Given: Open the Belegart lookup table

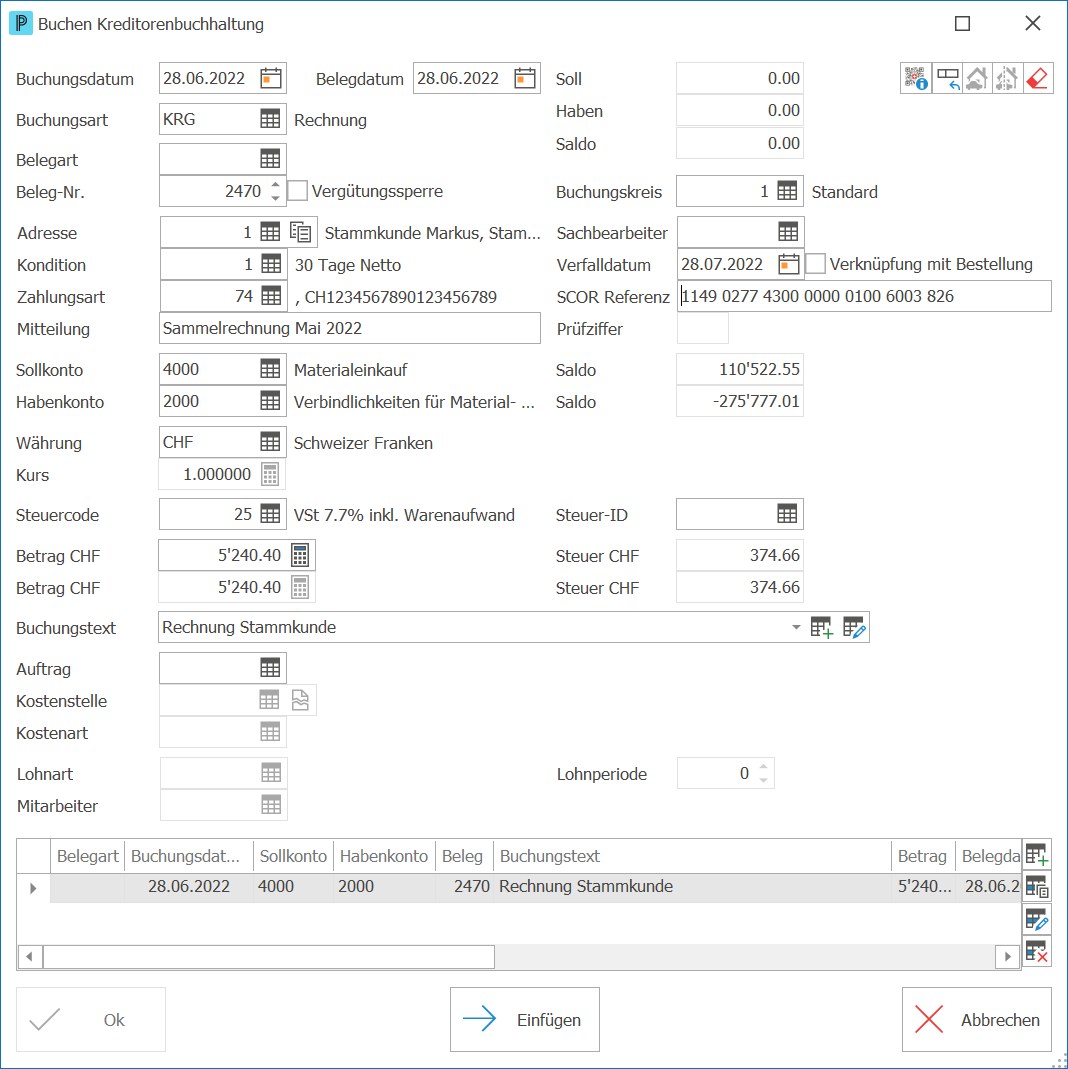Looking at the screenshot, I should pos(270,160).
